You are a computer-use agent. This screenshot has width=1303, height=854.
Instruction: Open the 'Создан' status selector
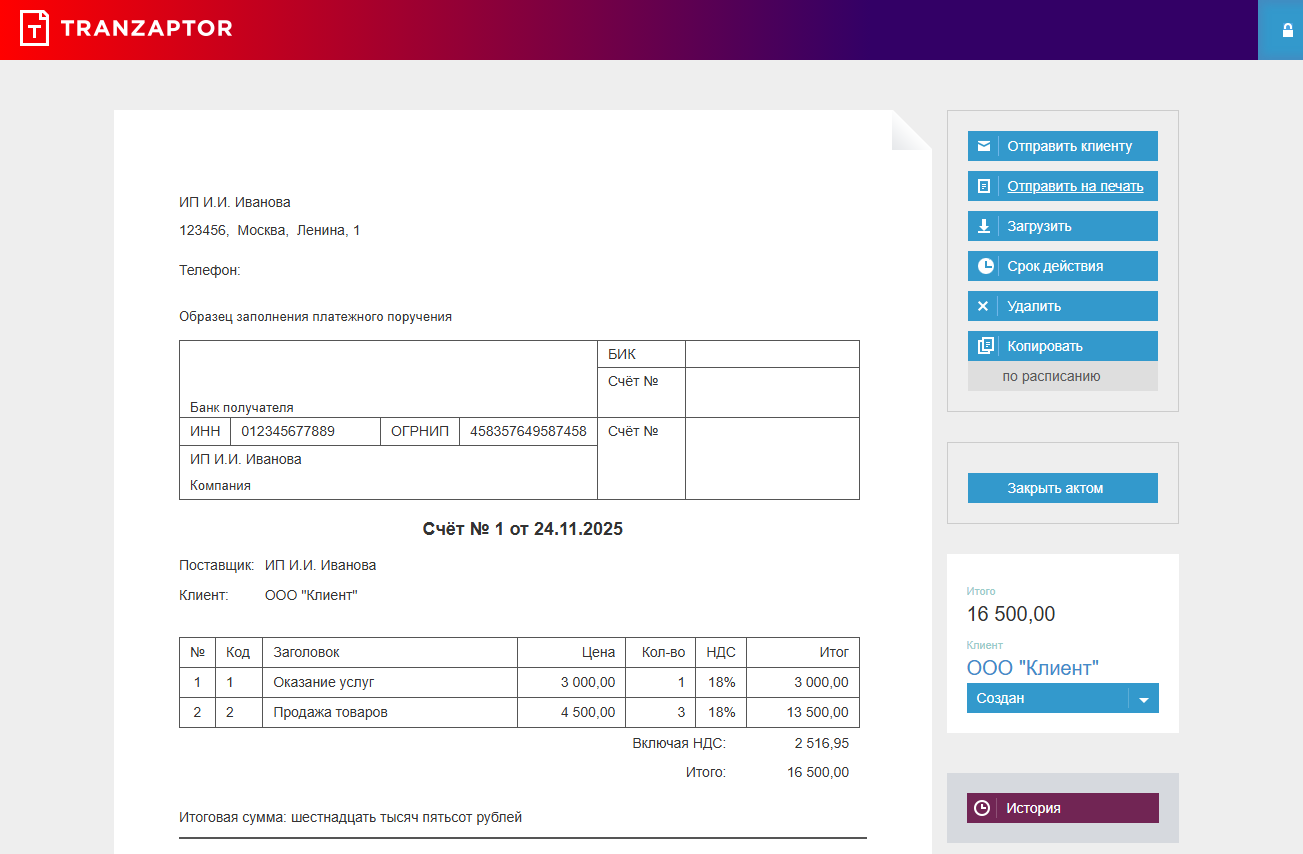click(x=1046, y=698)
